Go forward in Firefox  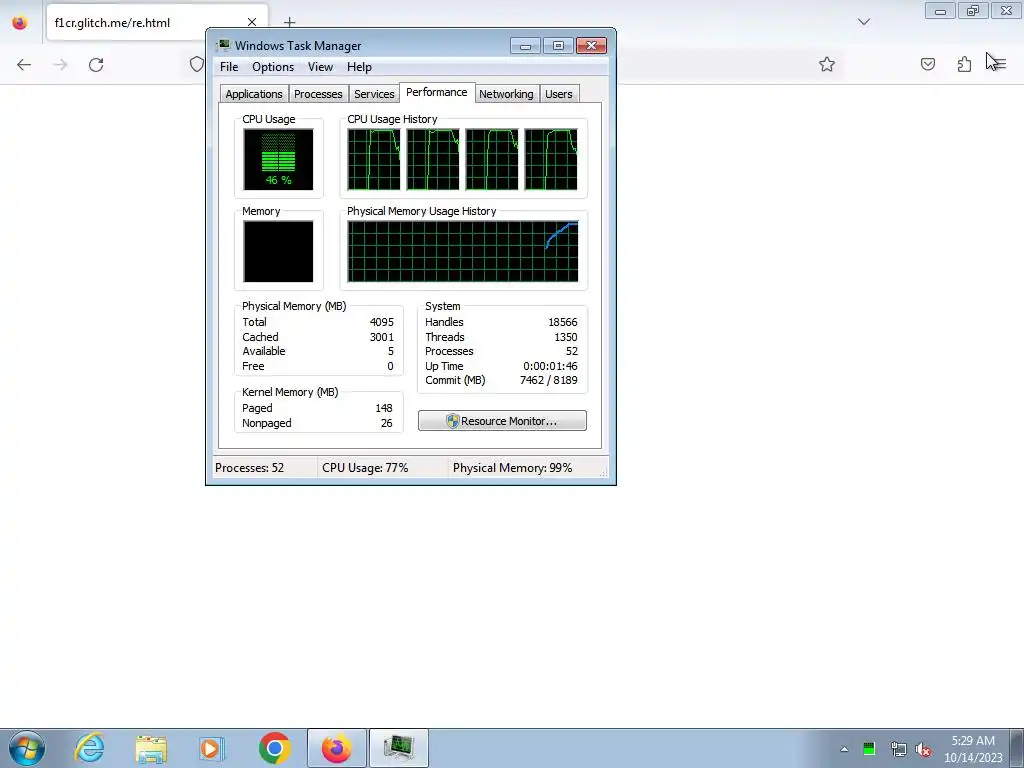[60, 65]
